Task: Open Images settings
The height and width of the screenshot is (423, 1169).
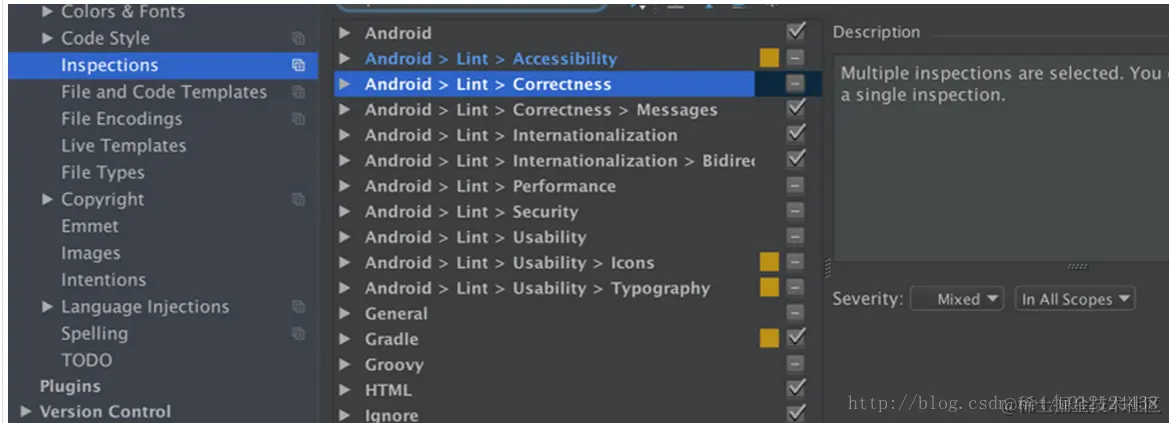Action: coord(90,253)
